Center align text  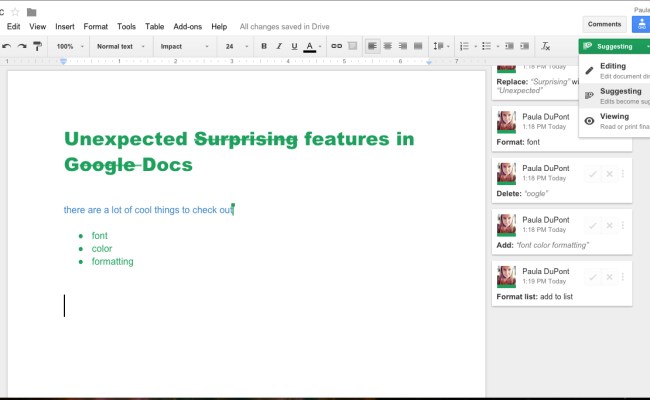(388, 46)
